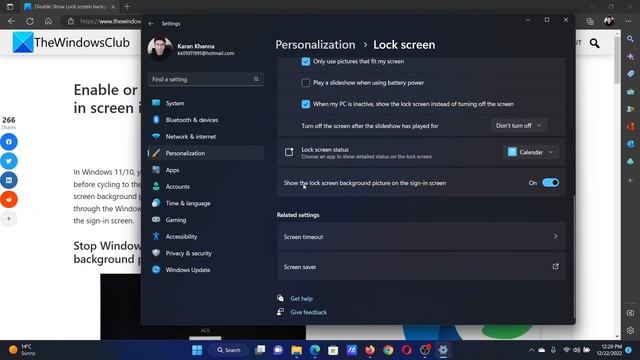This screenshot has height=360, width=640.
Task: Open File Explorer from taskbar
Action: [x=296, y=350]
